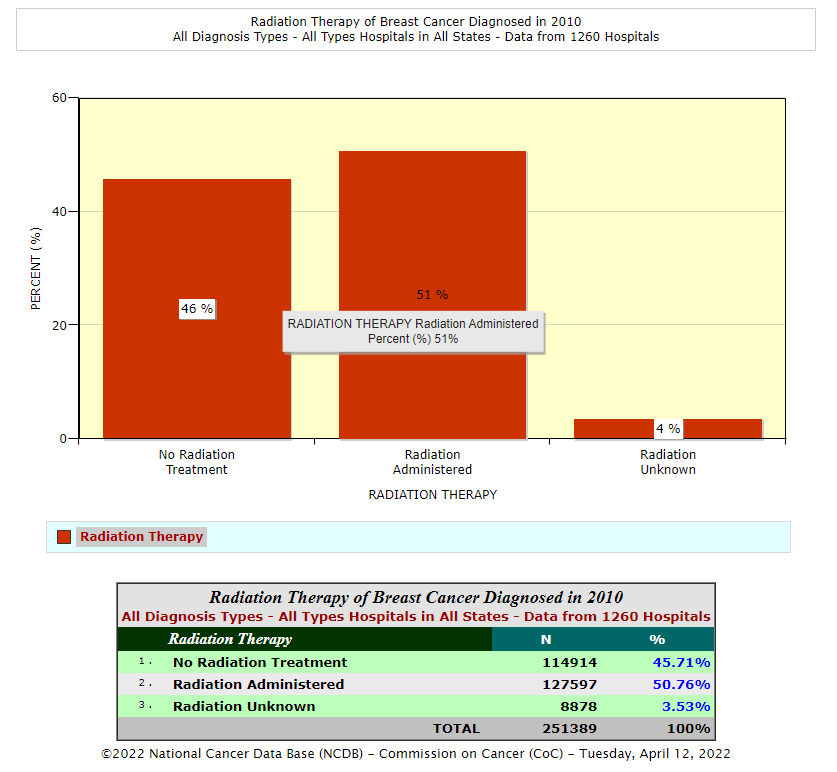Click the Radiation Therapy table column header

pyautogui.click(x=230, y=639)
